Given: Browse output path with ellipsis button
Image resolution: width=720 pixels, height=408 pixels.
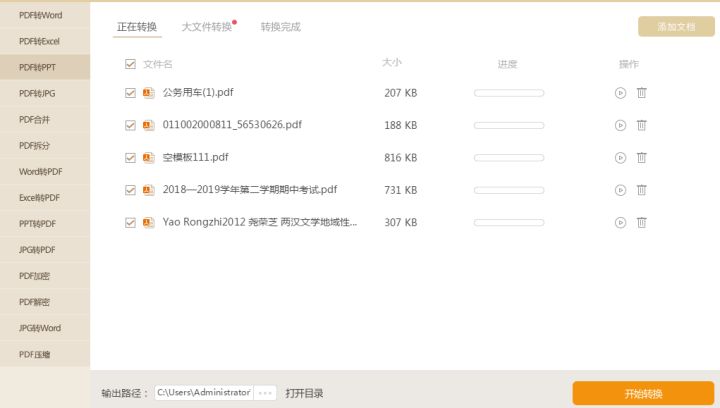Looking at the screenshot, I should click(265, 393).
